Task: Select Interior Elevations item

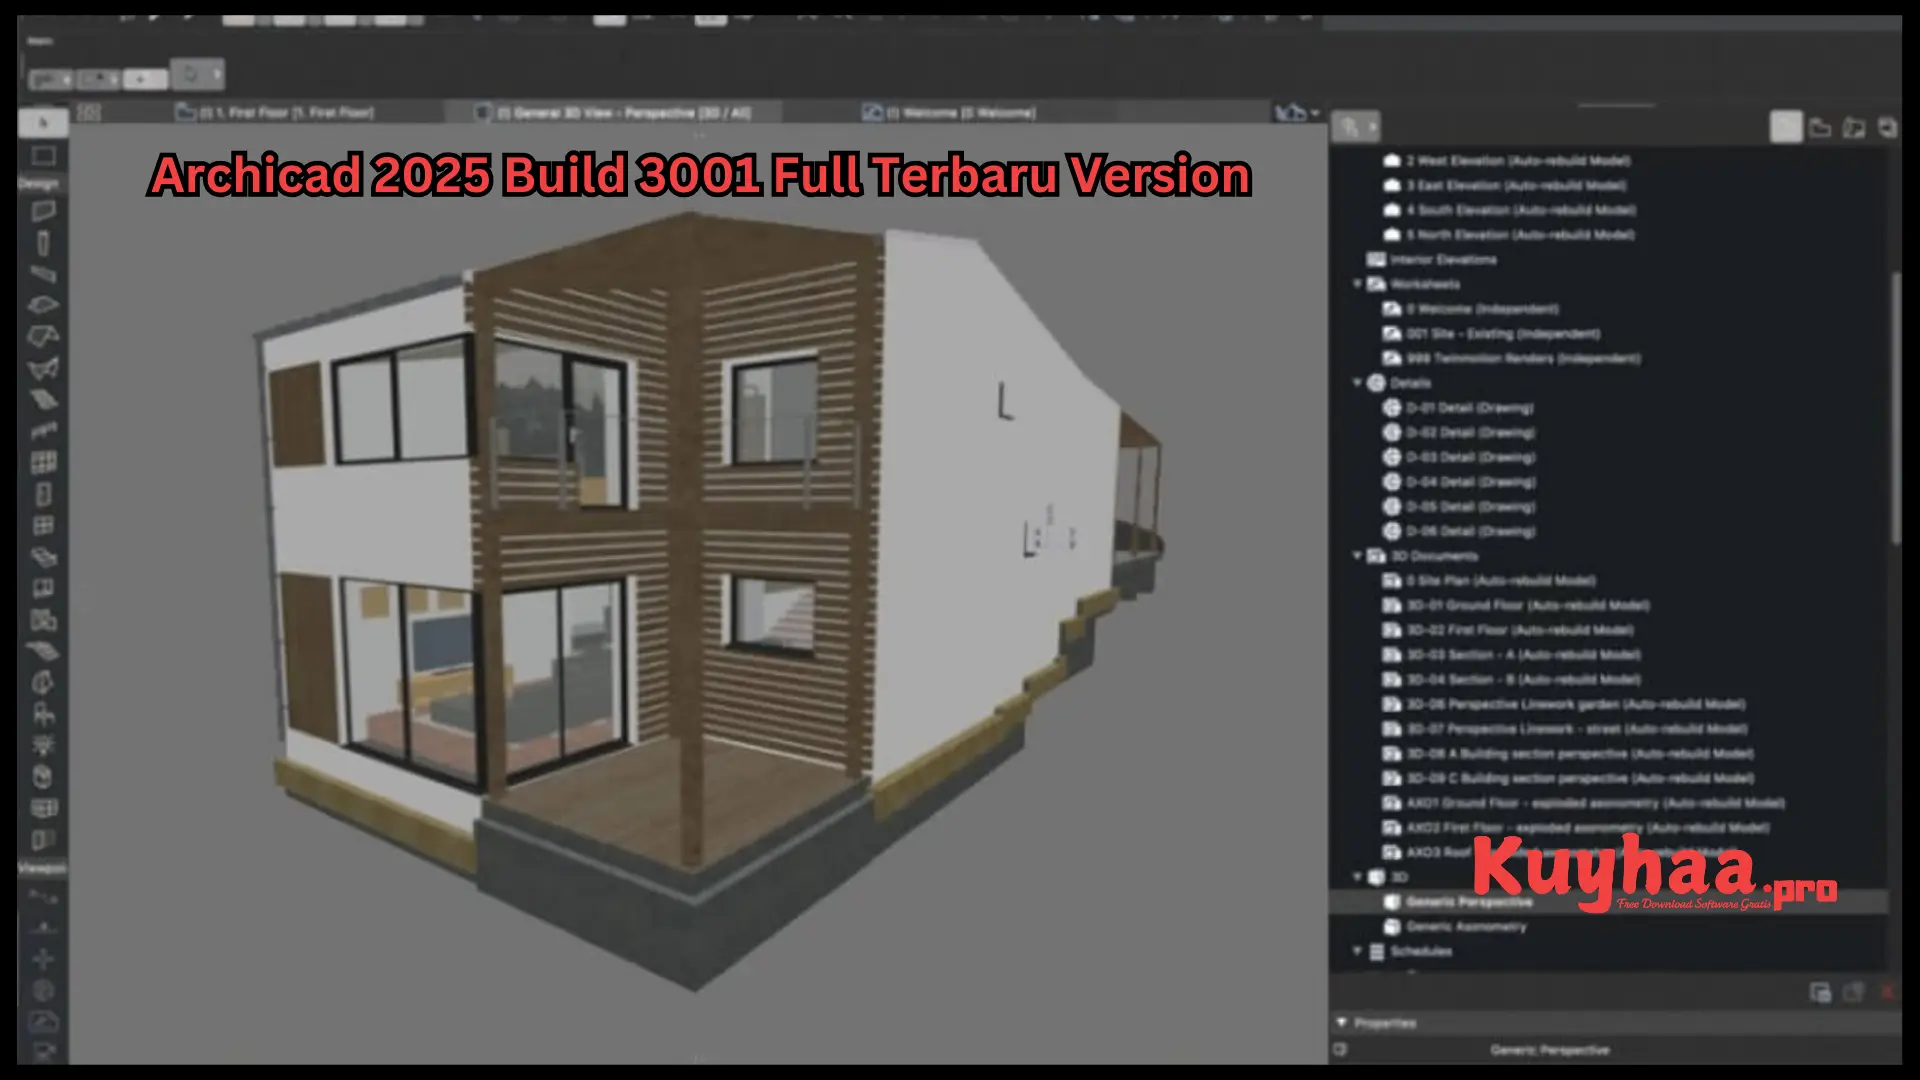Action: pos(1432,260)
